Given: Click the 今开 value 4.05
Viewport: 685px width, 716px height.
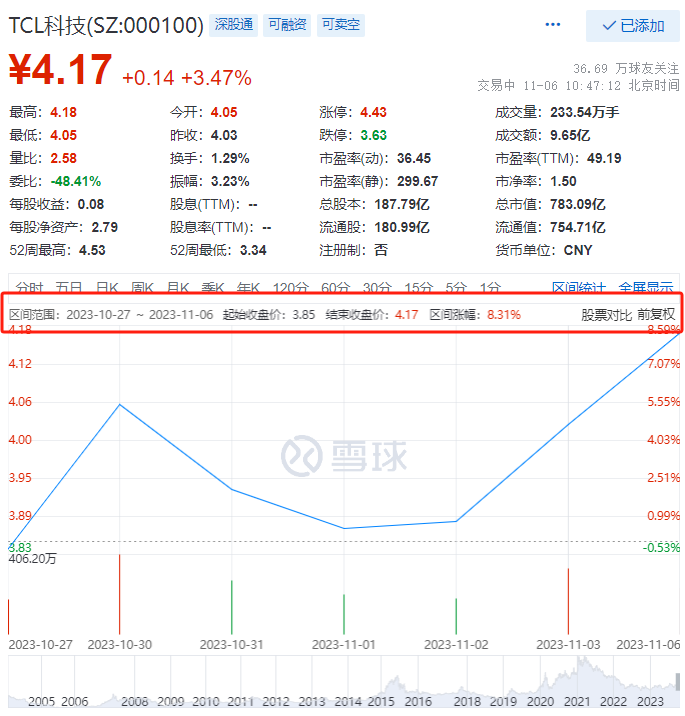Looking at the screenshot, I should [224, 112].
